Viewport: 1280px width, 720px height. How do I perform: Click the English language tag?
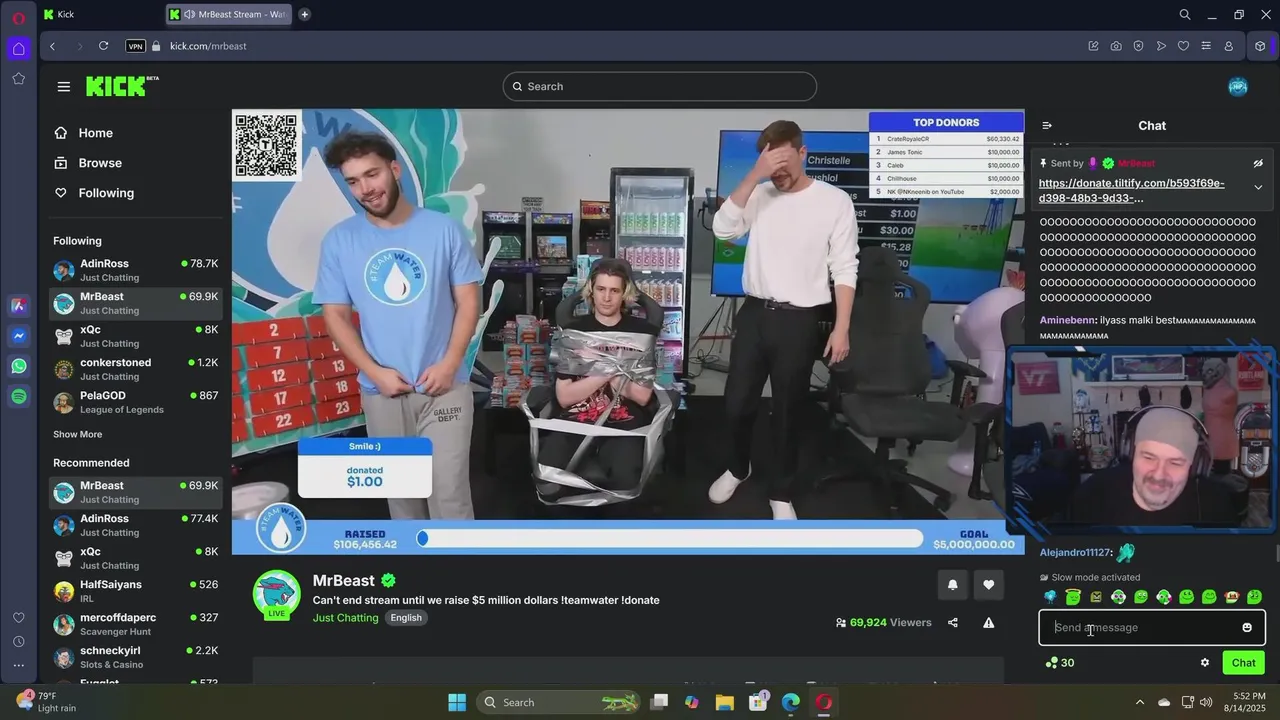[x=406, y=618]
